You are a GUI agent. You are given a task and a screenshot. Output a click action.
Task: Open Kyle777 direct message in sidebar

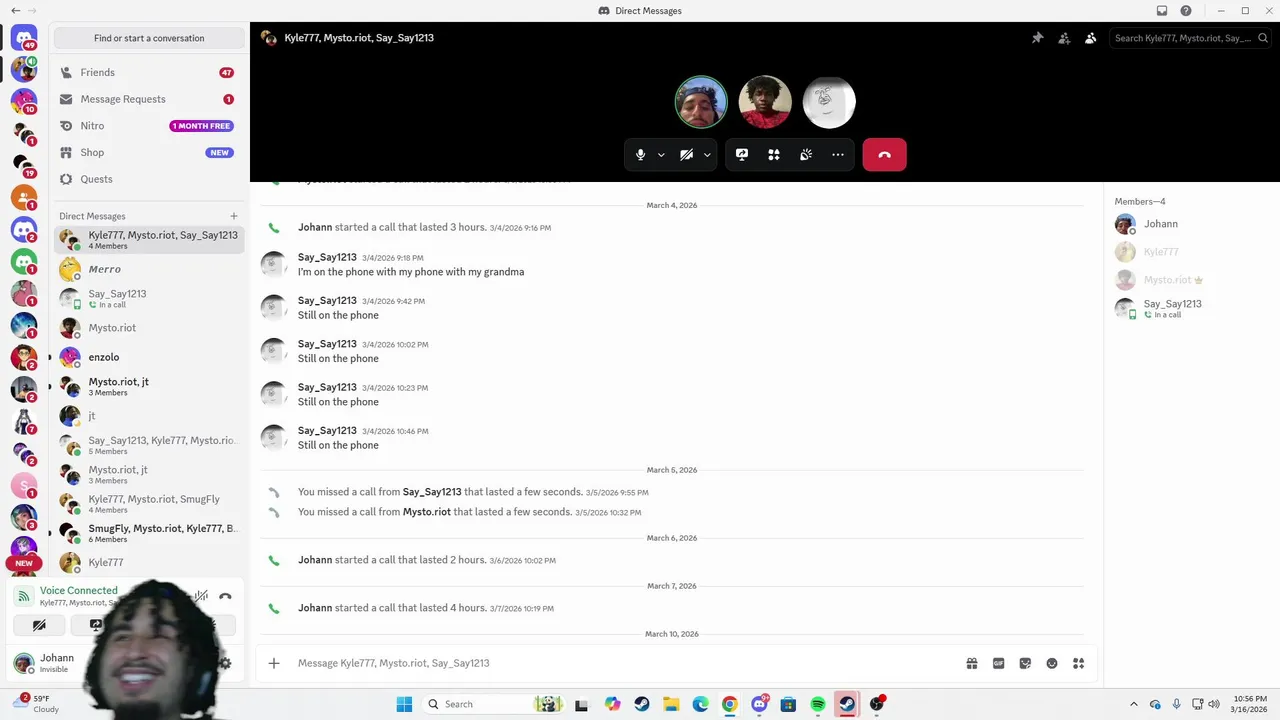click(149, 562)
